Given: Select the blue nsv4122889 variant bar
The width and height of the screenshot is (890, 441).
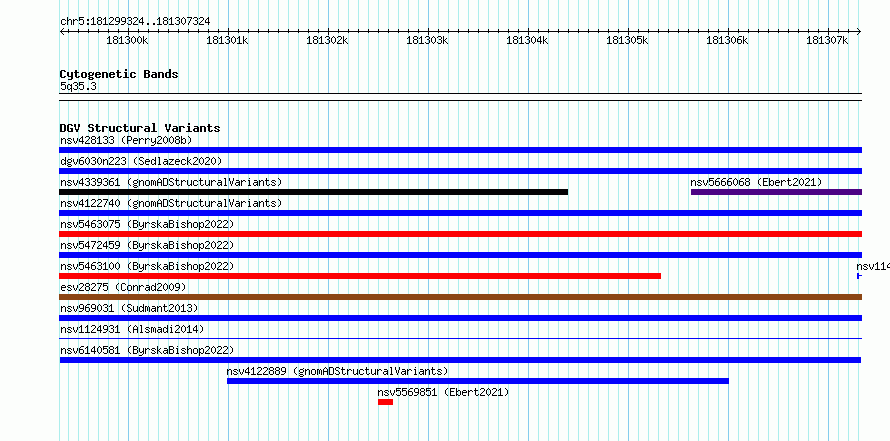Looking at the screenshot, I should pos(478,381).
